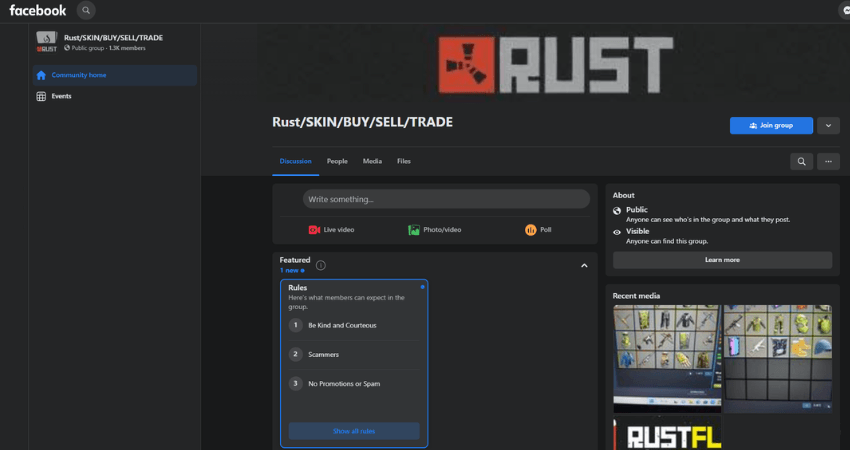The height and width of the screenshot is (450, 850).
Task: Switch to the Files tab
Action: [404, 161]
